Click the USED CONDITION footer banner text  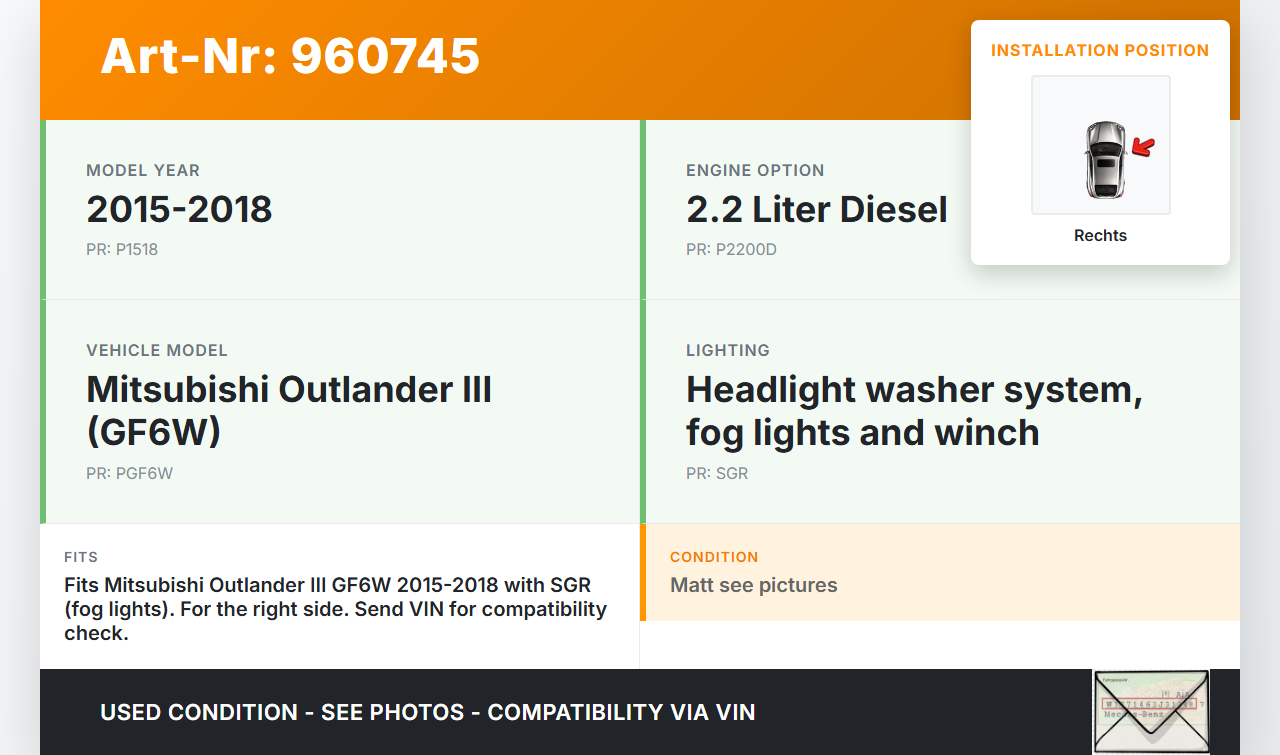[428, 712]
